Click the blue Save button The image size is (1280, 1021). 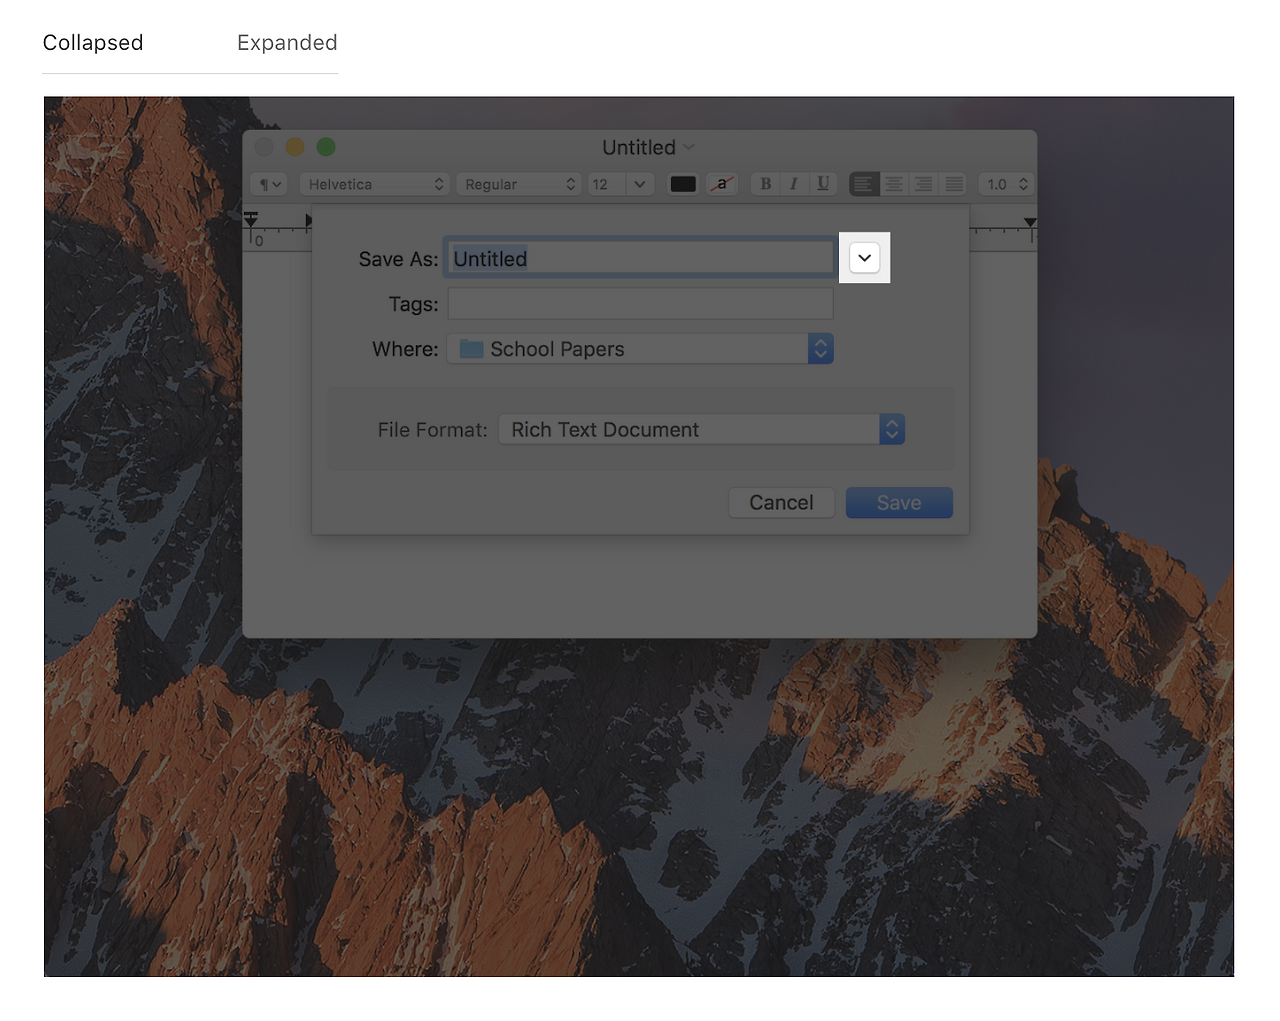pyautogui.click(x=899, y=503)
